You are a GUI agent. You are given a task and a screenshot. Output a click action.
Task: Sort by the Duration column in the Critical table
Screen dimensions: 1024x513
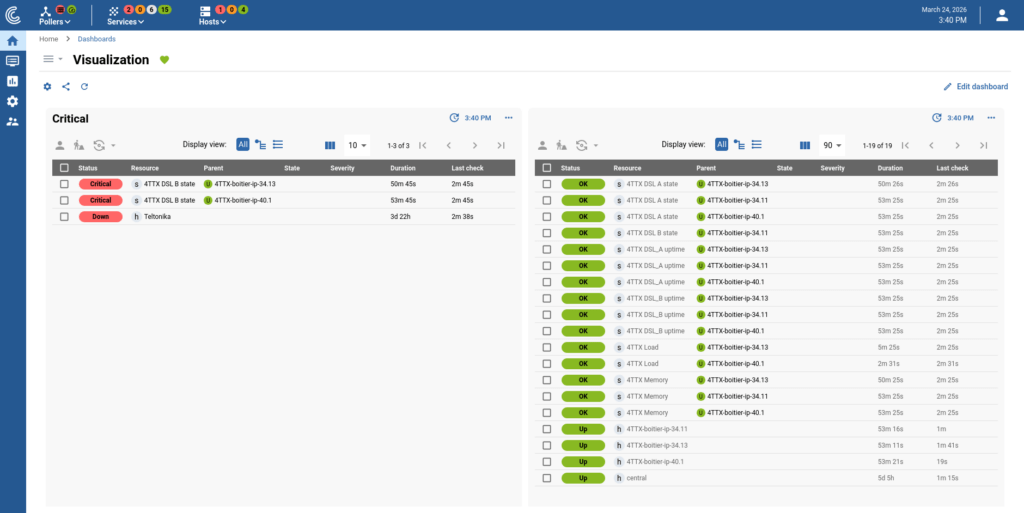click(404, 168)
